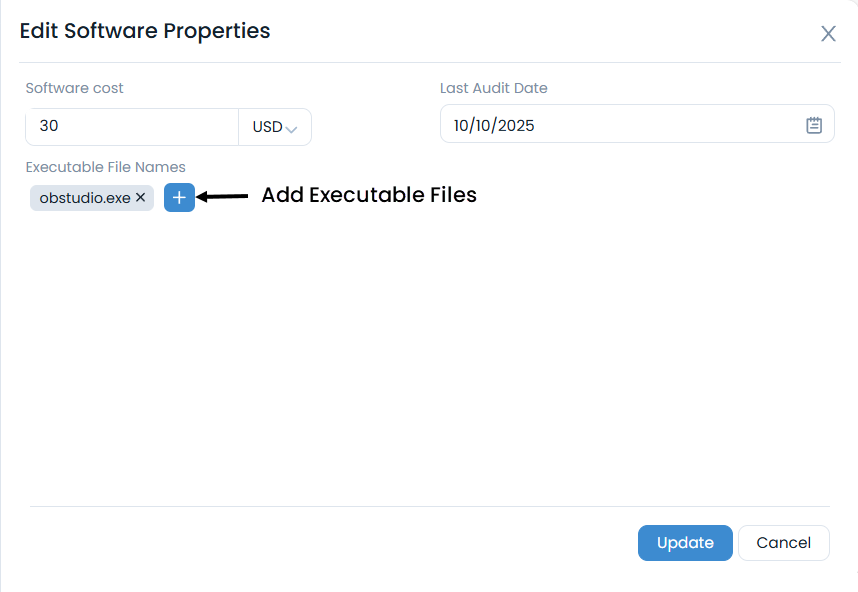
Task: Click the X to dismiss the dialog
Action: pos(828,33)
